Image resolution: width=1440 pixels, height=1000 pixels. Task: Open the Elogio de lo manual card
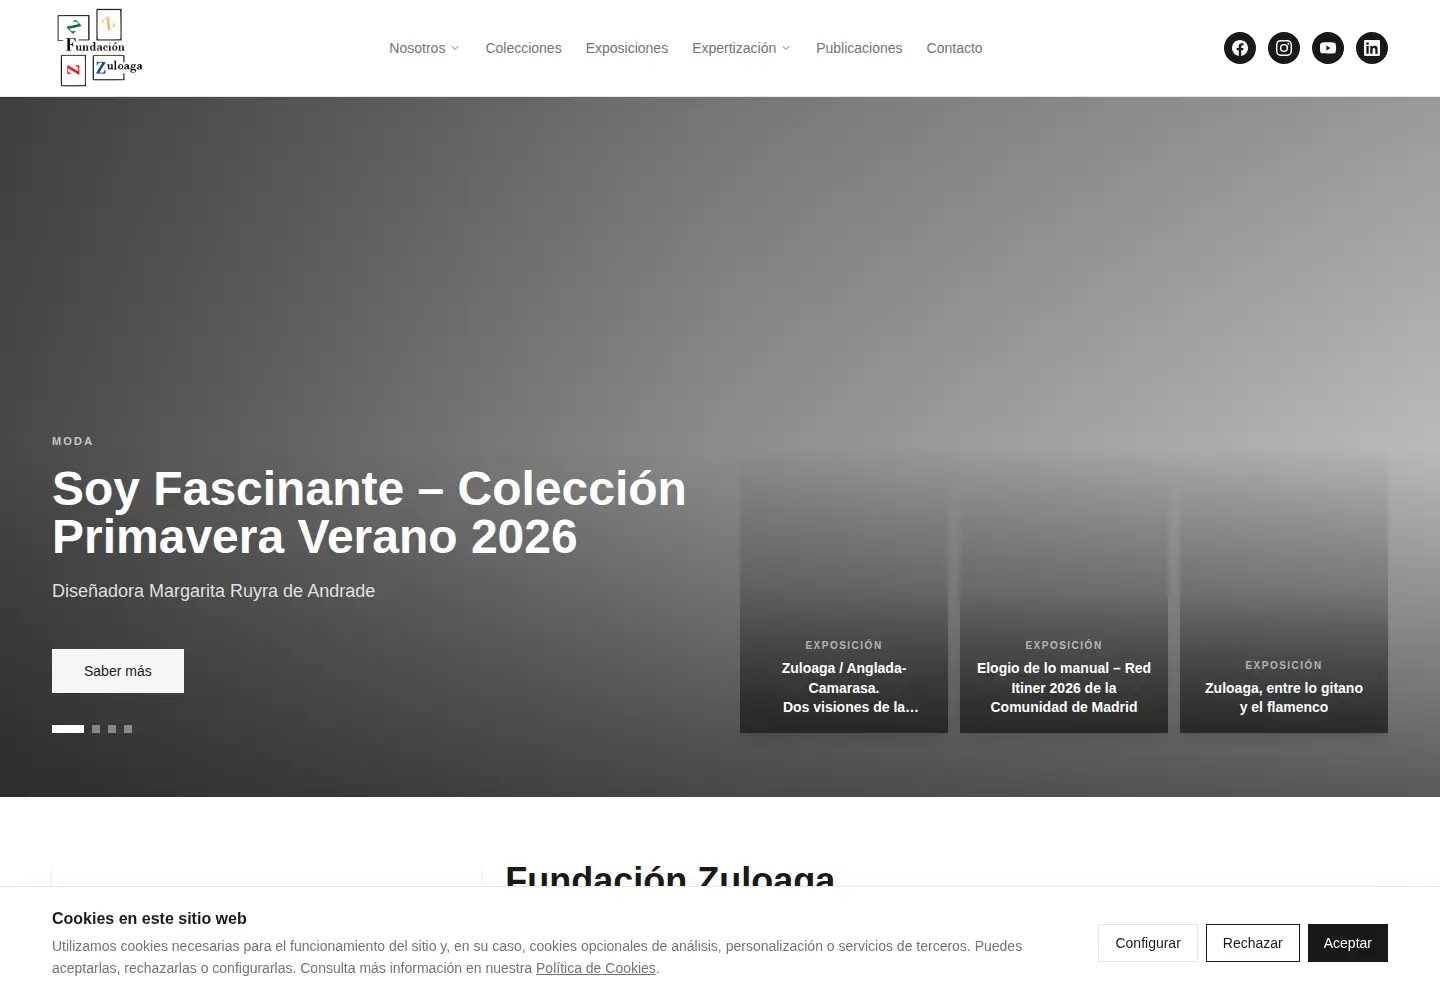coord(1064,595)
